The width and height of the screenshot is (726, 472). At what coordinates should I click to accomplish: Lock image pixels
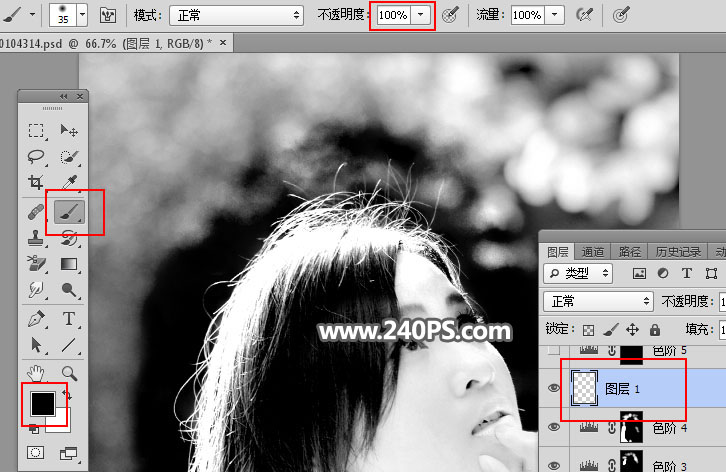[x=611, y=330]
